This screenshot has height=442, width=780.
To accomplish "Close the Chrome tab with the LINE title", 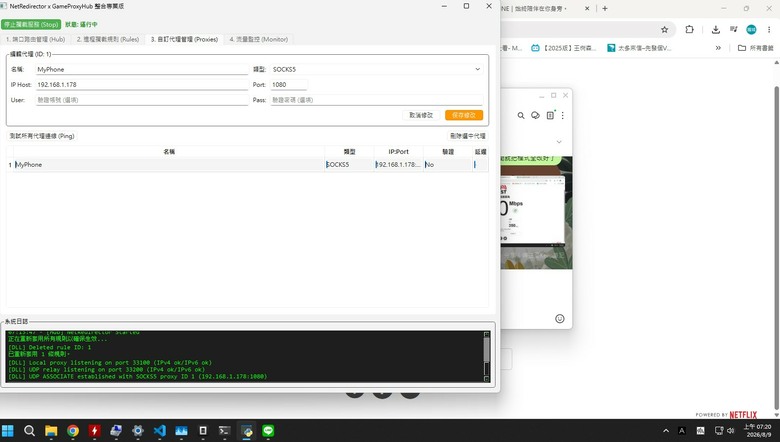I will (587, 8).
